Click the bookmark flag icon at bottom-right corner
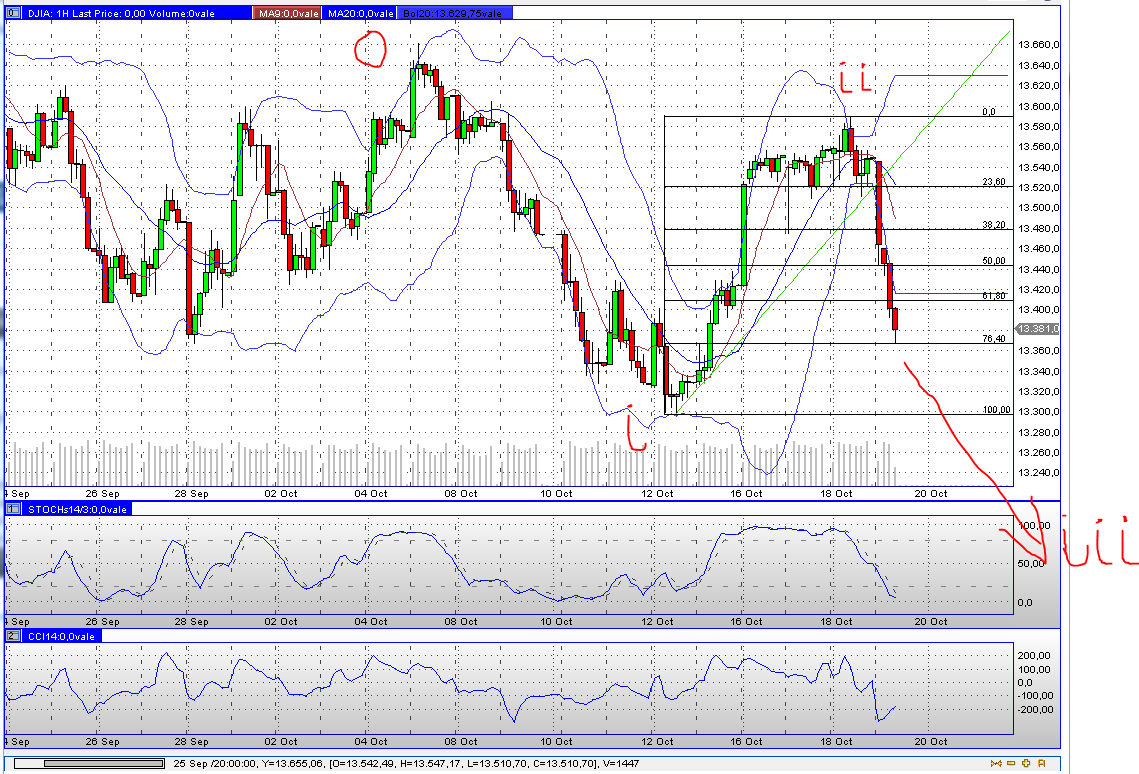Viewport: 1139px width, 774px height. point(1041,763)
